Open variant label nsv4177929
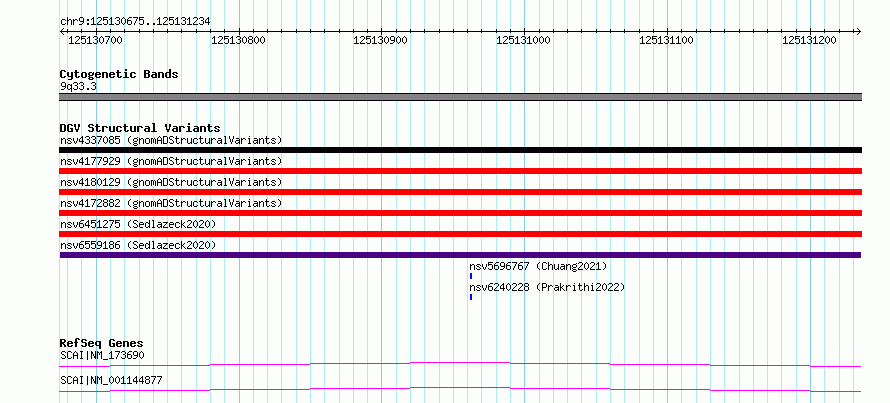 (x=171, y=161)
